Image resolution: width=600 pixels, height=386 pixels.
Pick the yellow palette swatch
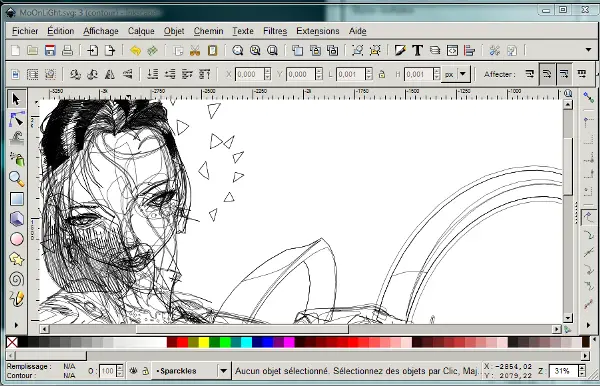click(204, 342)
